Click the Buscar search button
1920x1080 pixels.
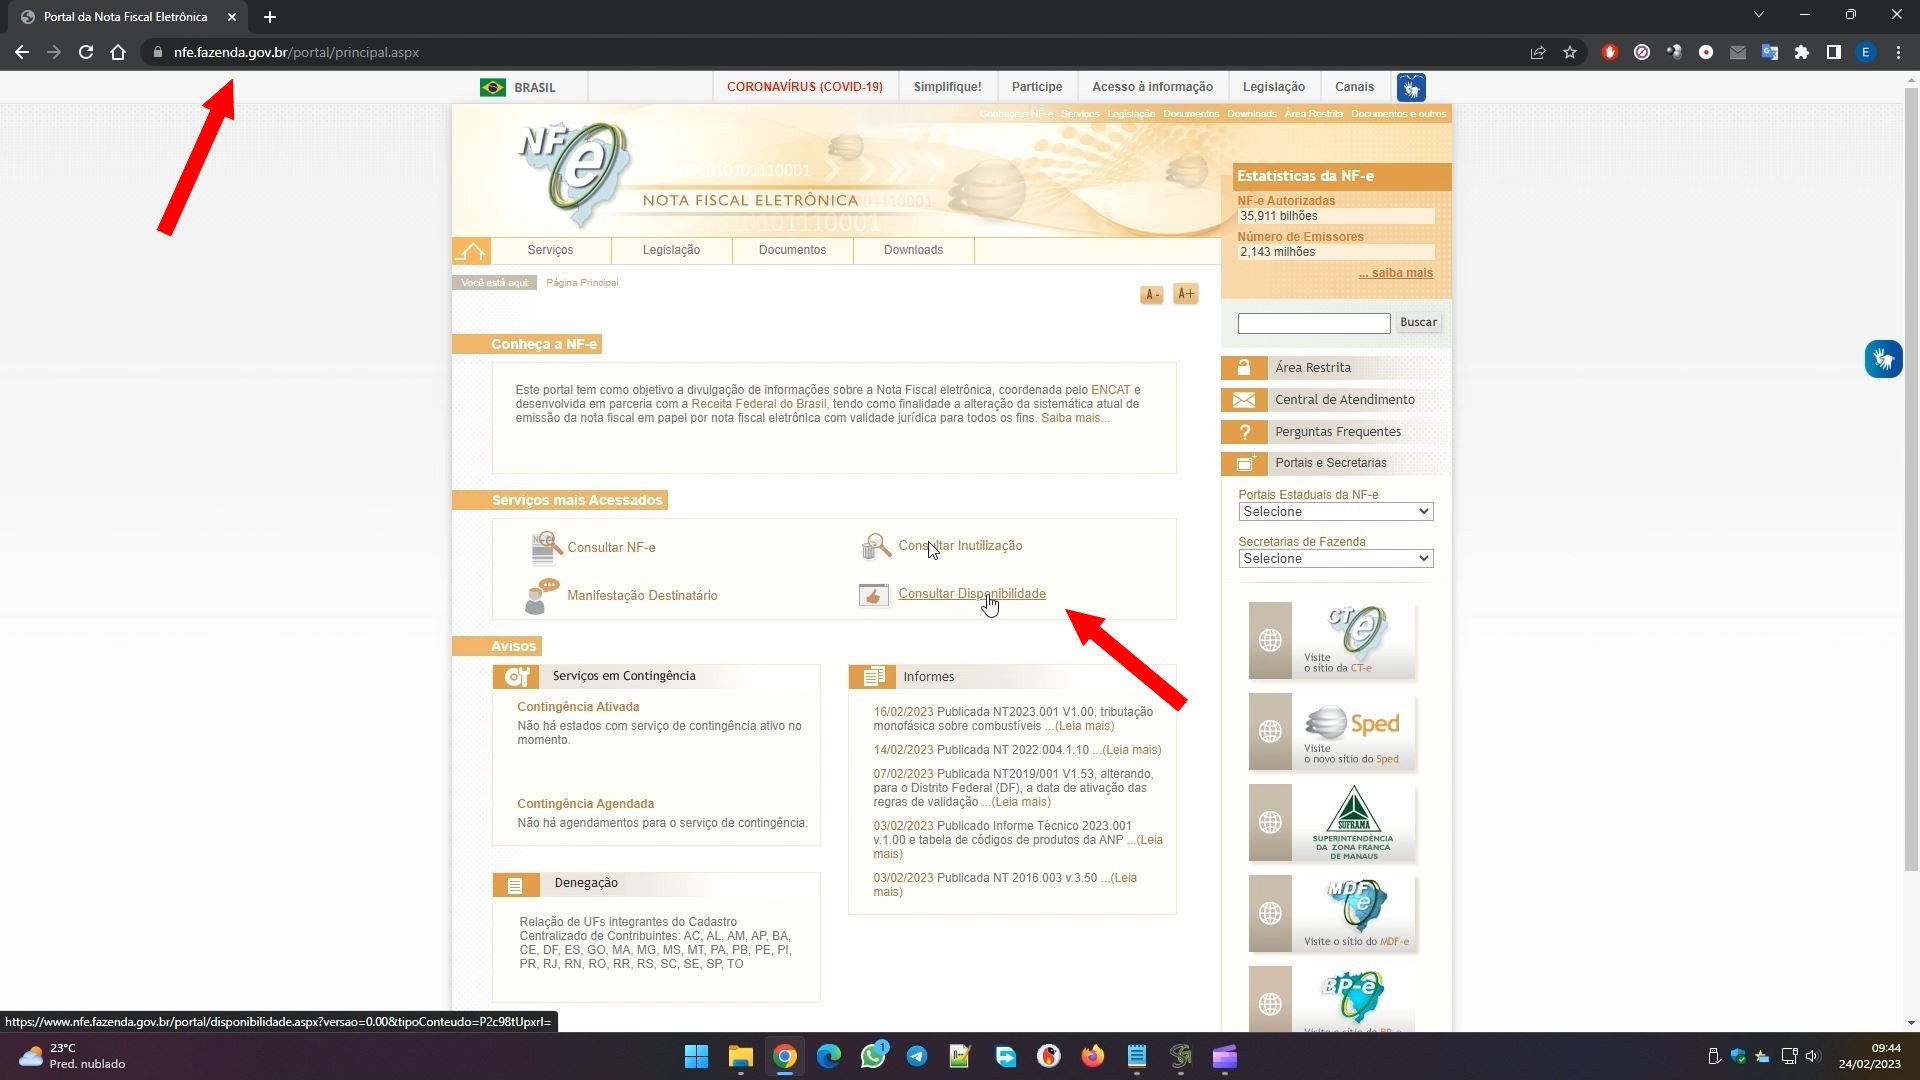(x=1419, y=323)
